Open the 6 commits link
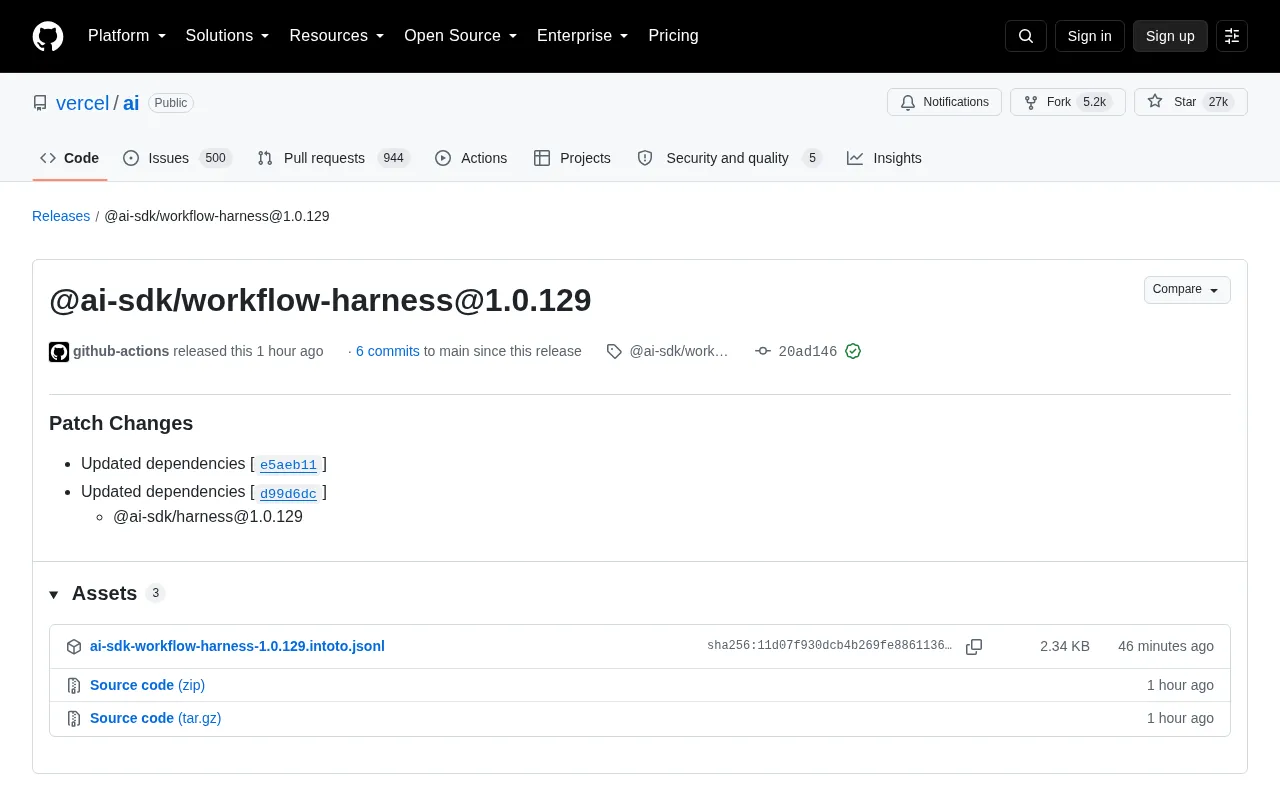 (388, 351)
